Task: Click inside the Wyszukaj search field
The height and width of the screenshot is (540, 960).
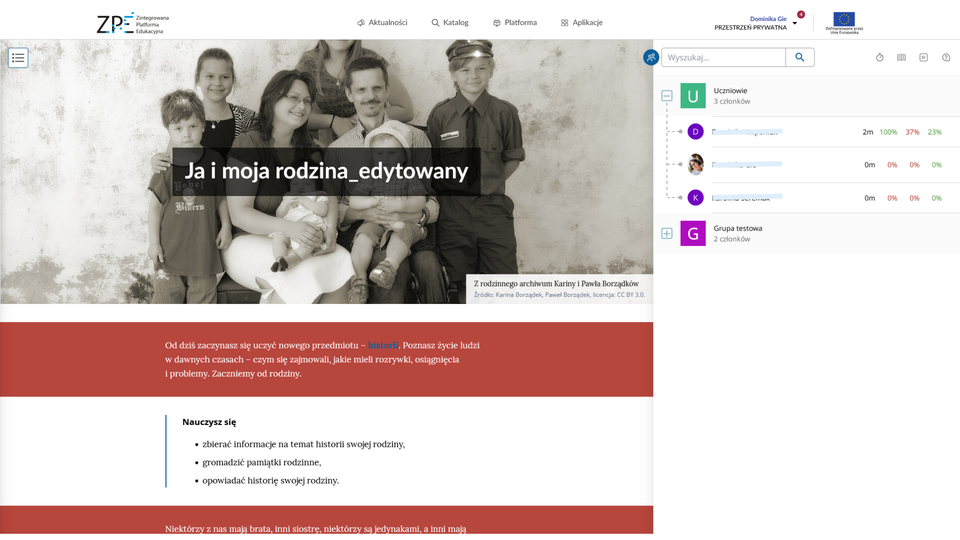Action: [723, 58]
